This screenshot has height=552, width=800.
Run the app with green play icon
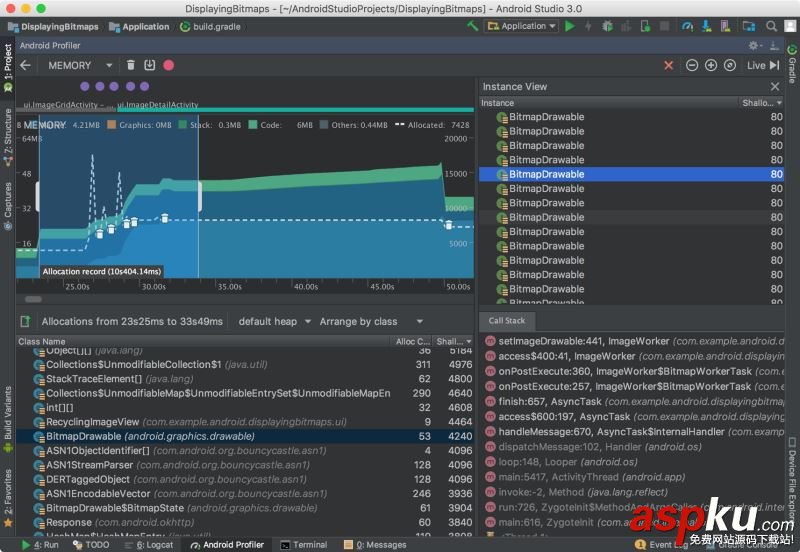[x=570, y=26]
